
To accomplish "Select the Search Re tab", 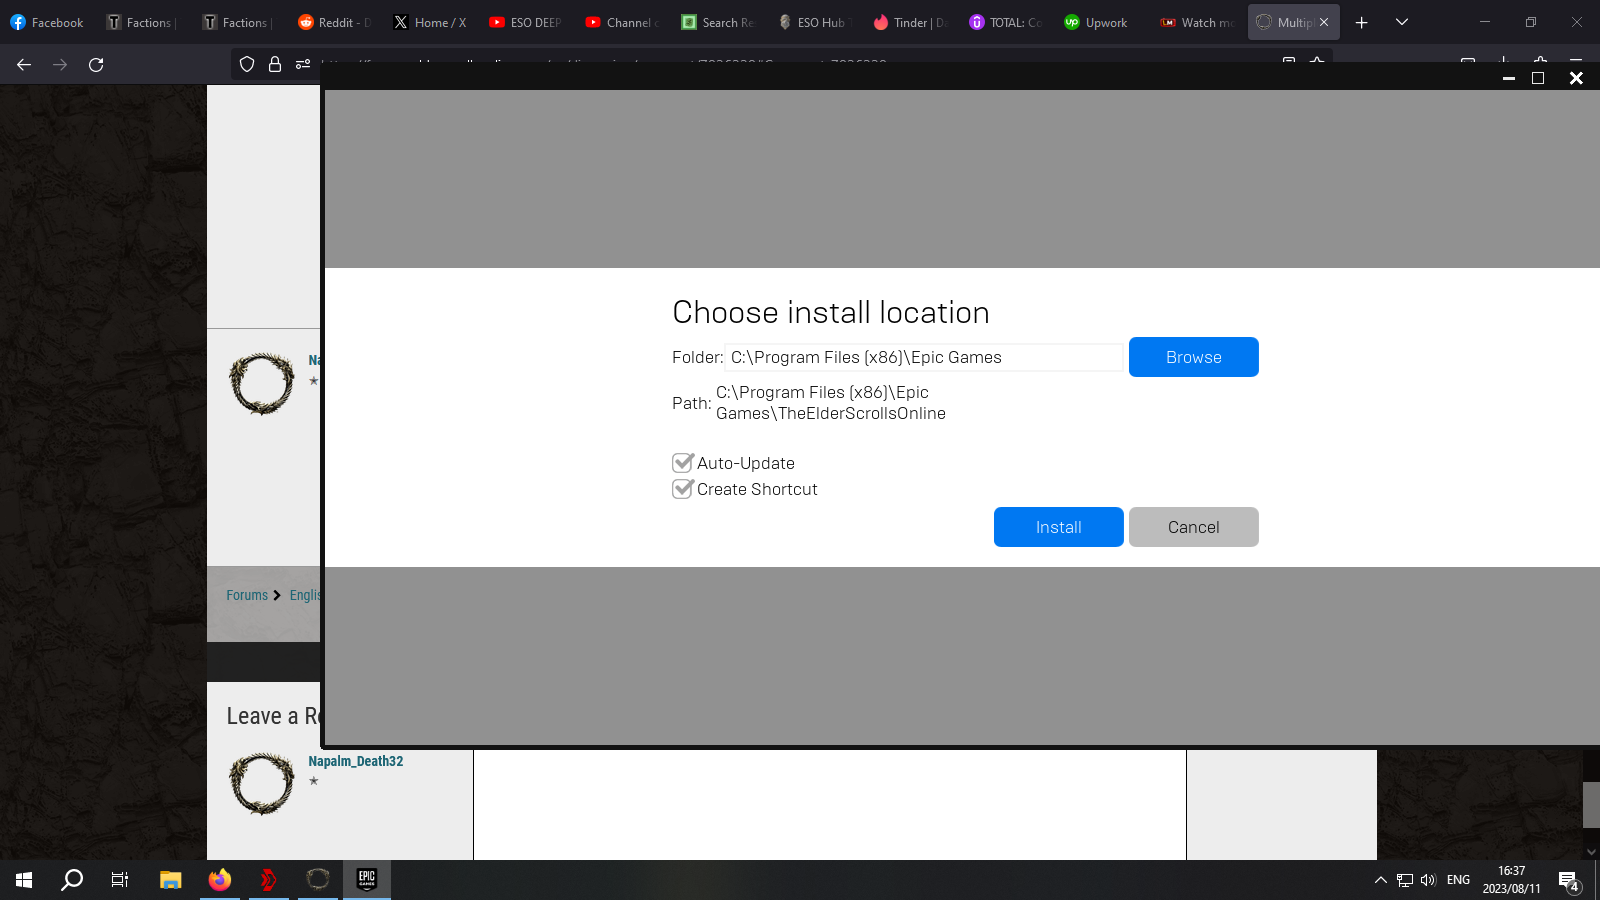I will 718,22.
